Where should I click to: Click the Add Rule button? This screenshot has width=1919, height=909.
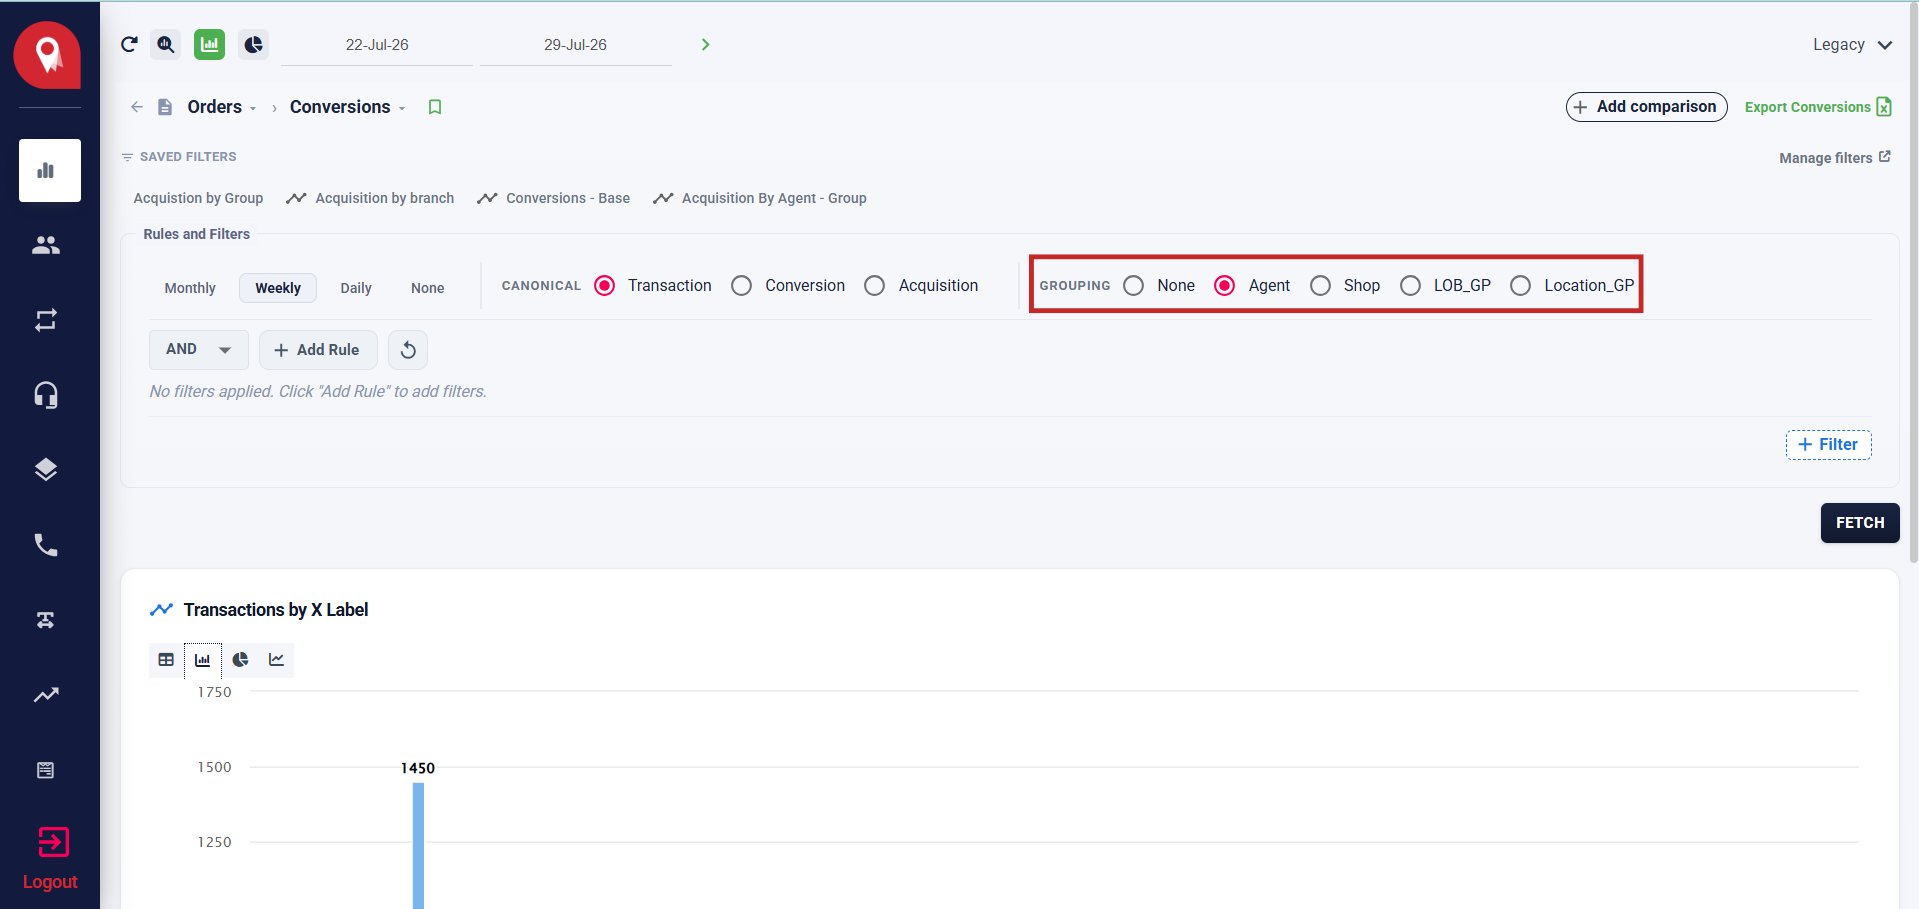pos(317,350)
